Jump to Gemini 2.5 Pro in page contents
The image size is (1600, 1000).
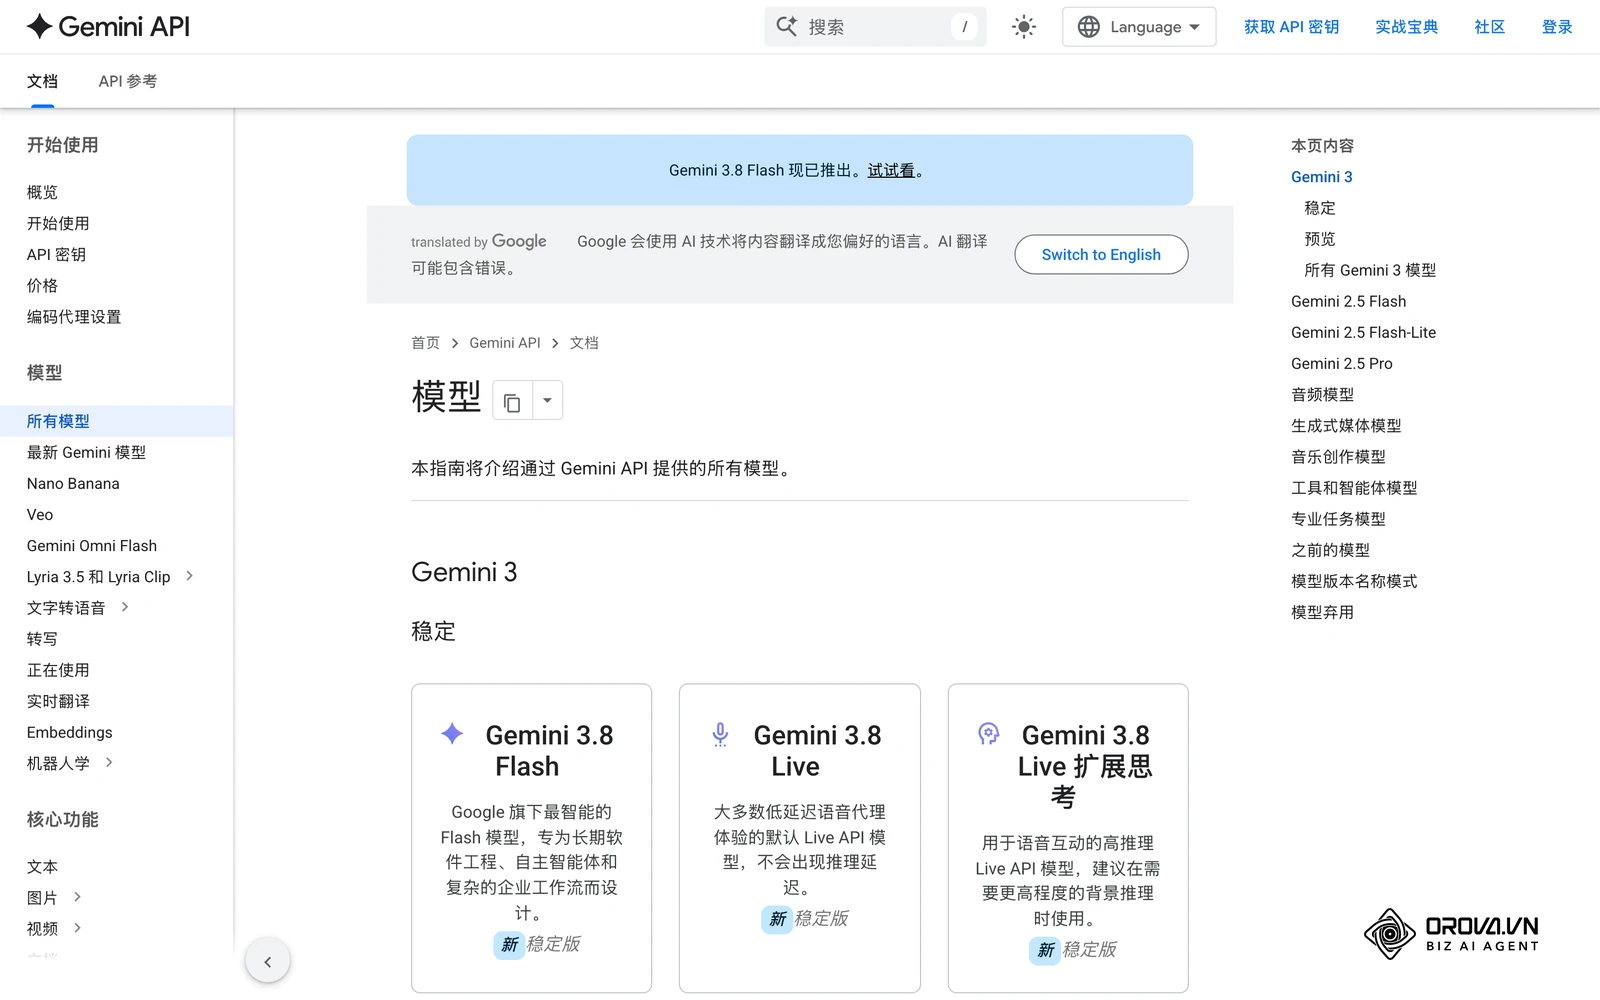[x=1341, y=363]
